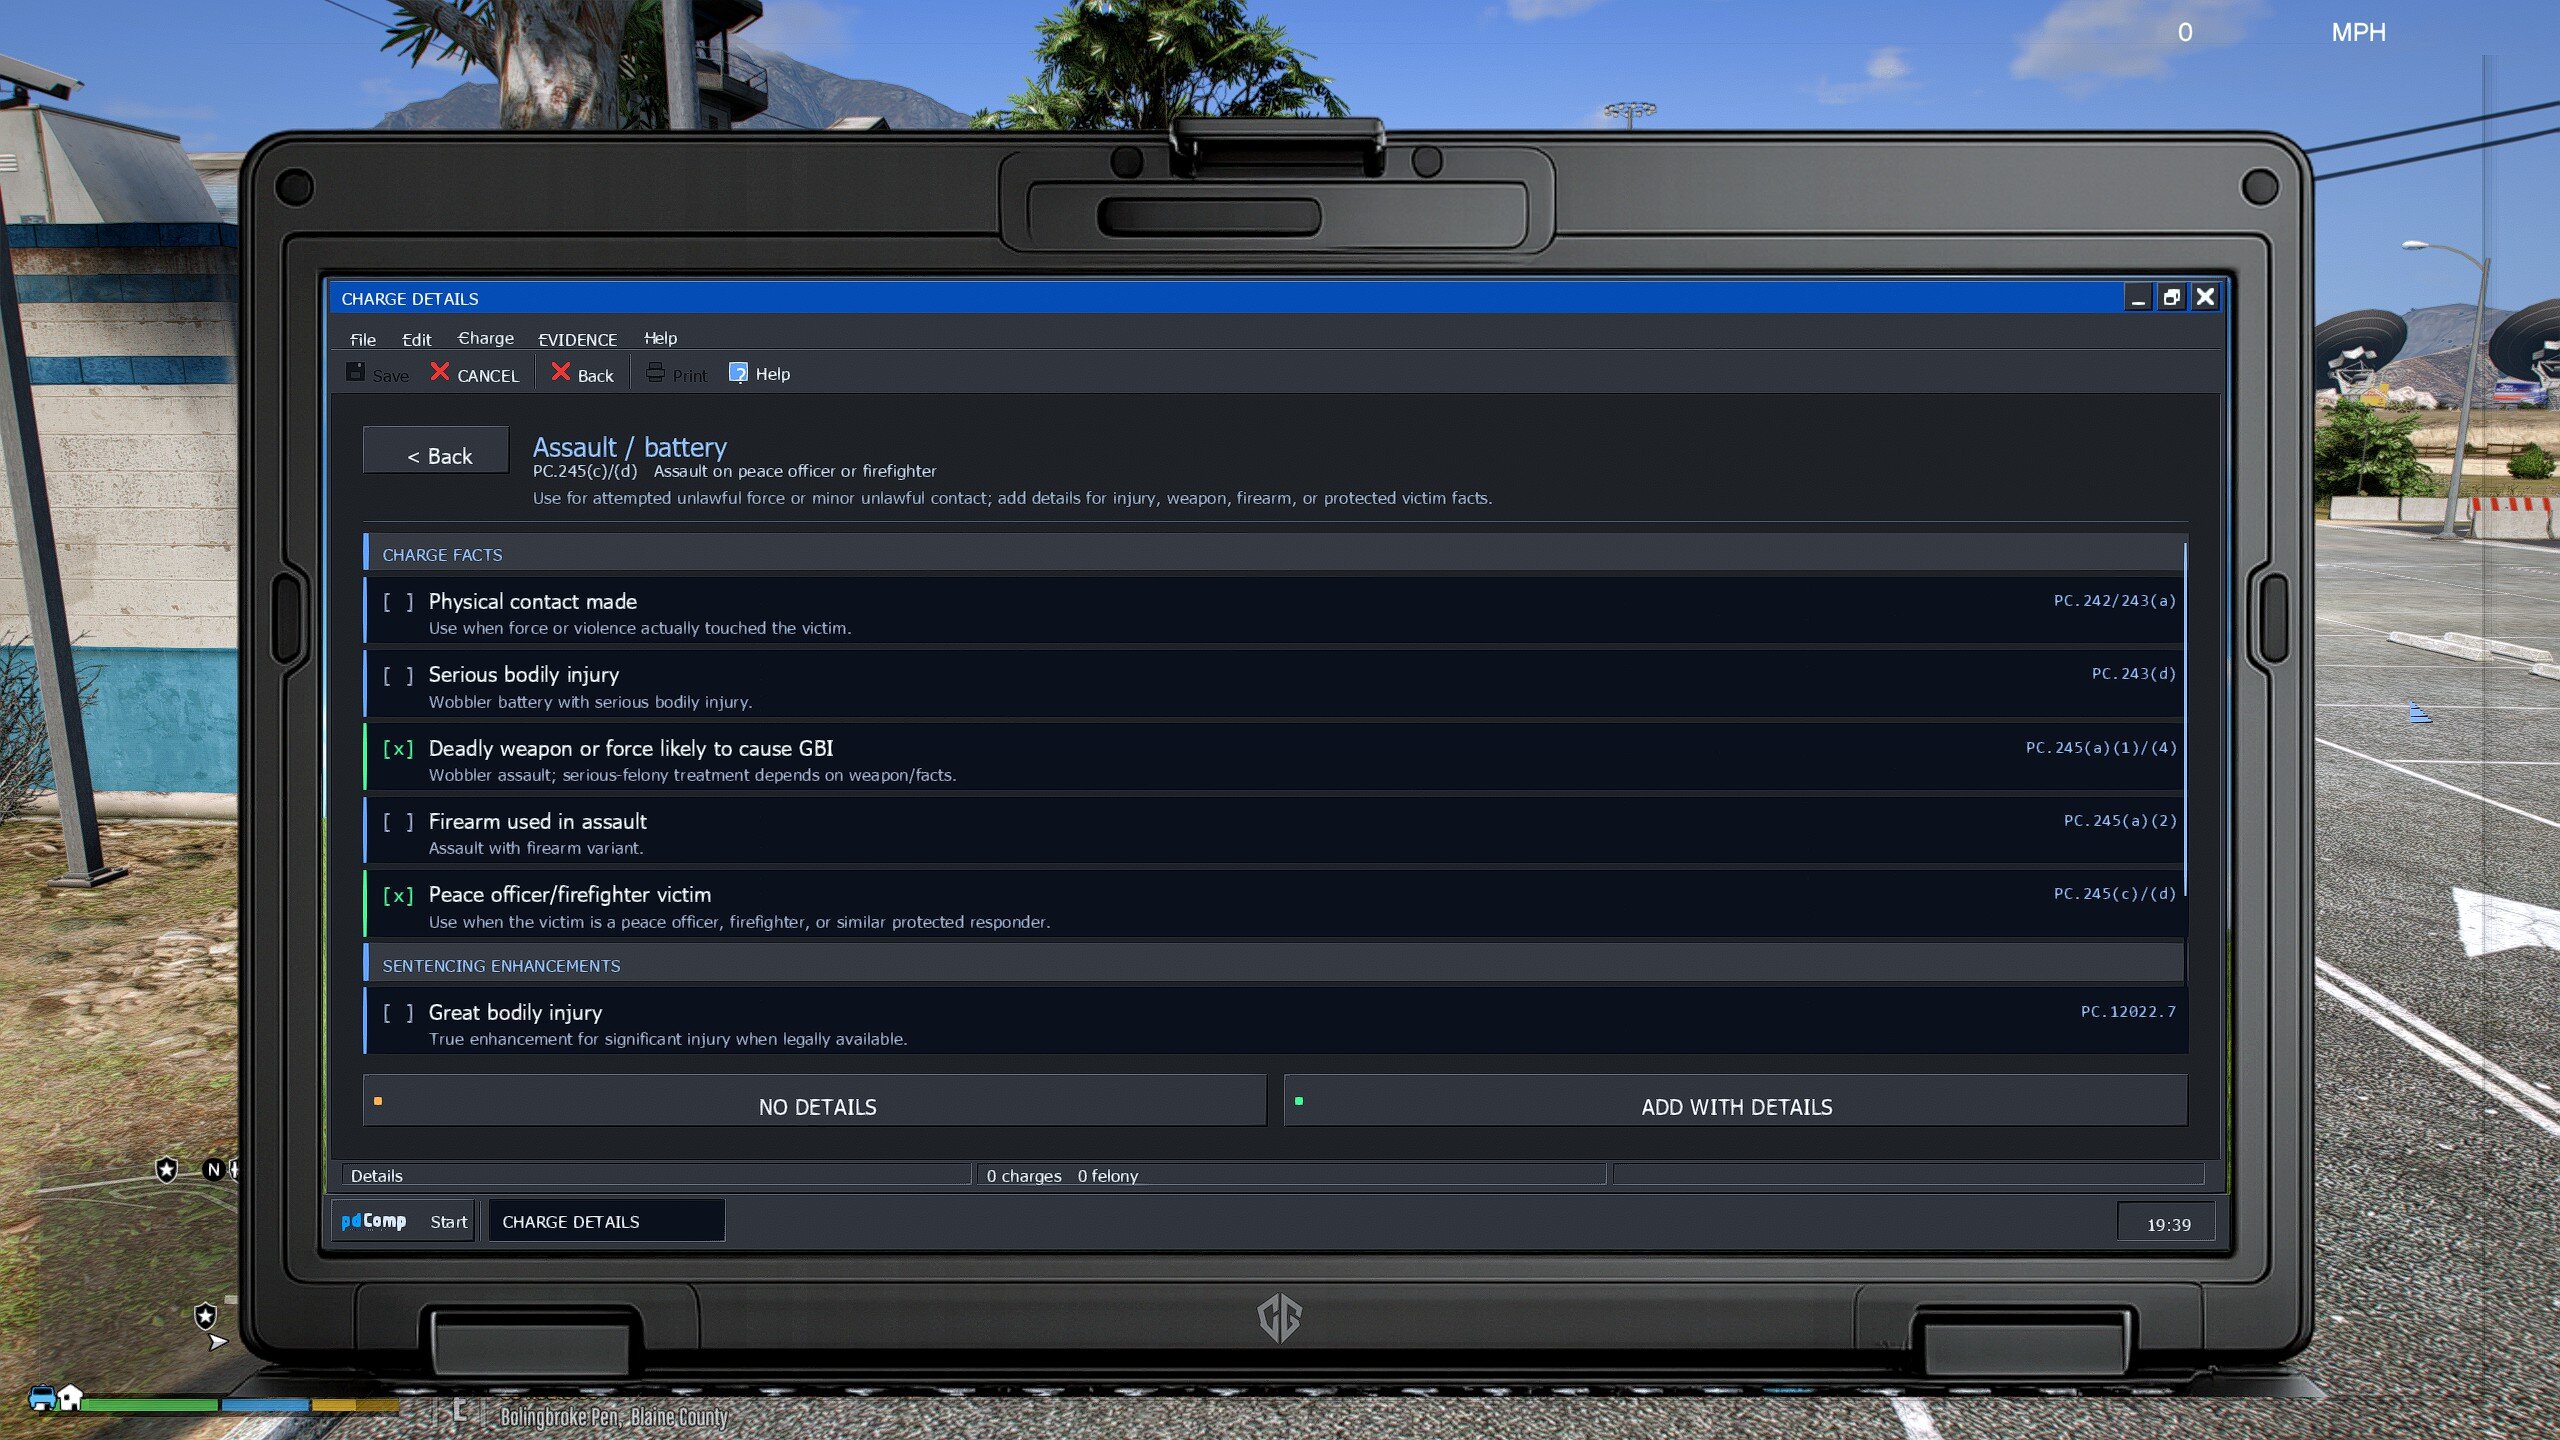Open the EVIDENCE menu

(x=577, y=339)
